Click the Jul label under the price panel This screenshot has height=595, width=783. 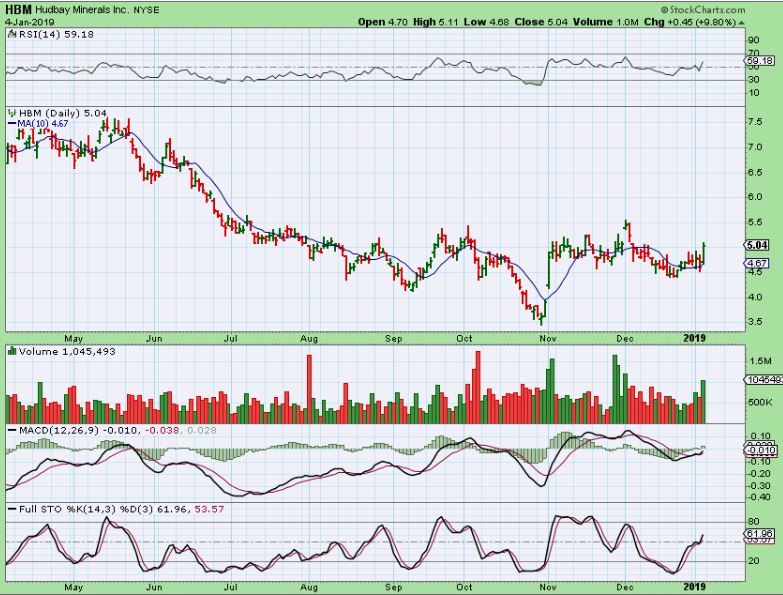(x=230, y=339)
